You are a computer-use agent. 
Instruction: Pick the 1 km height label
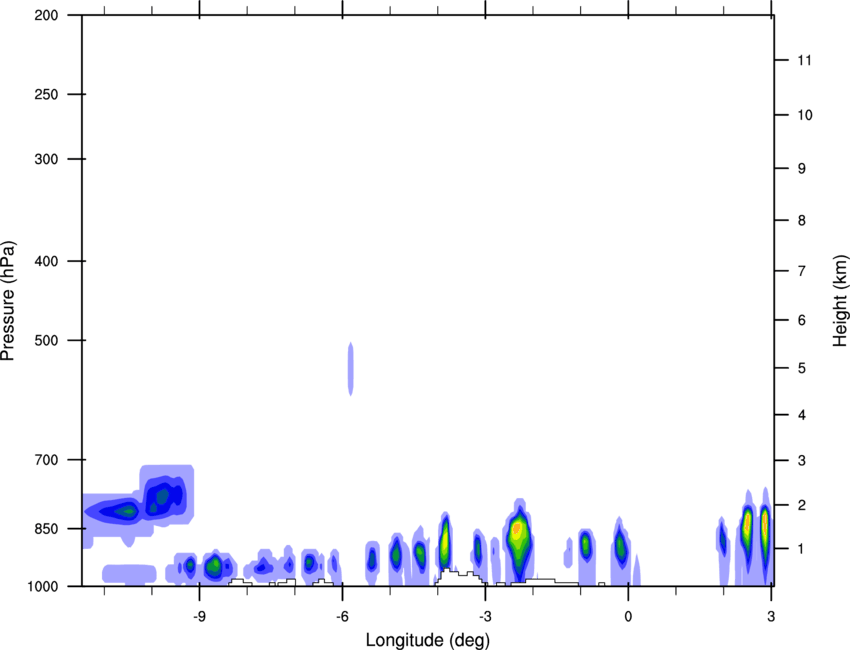801,549
